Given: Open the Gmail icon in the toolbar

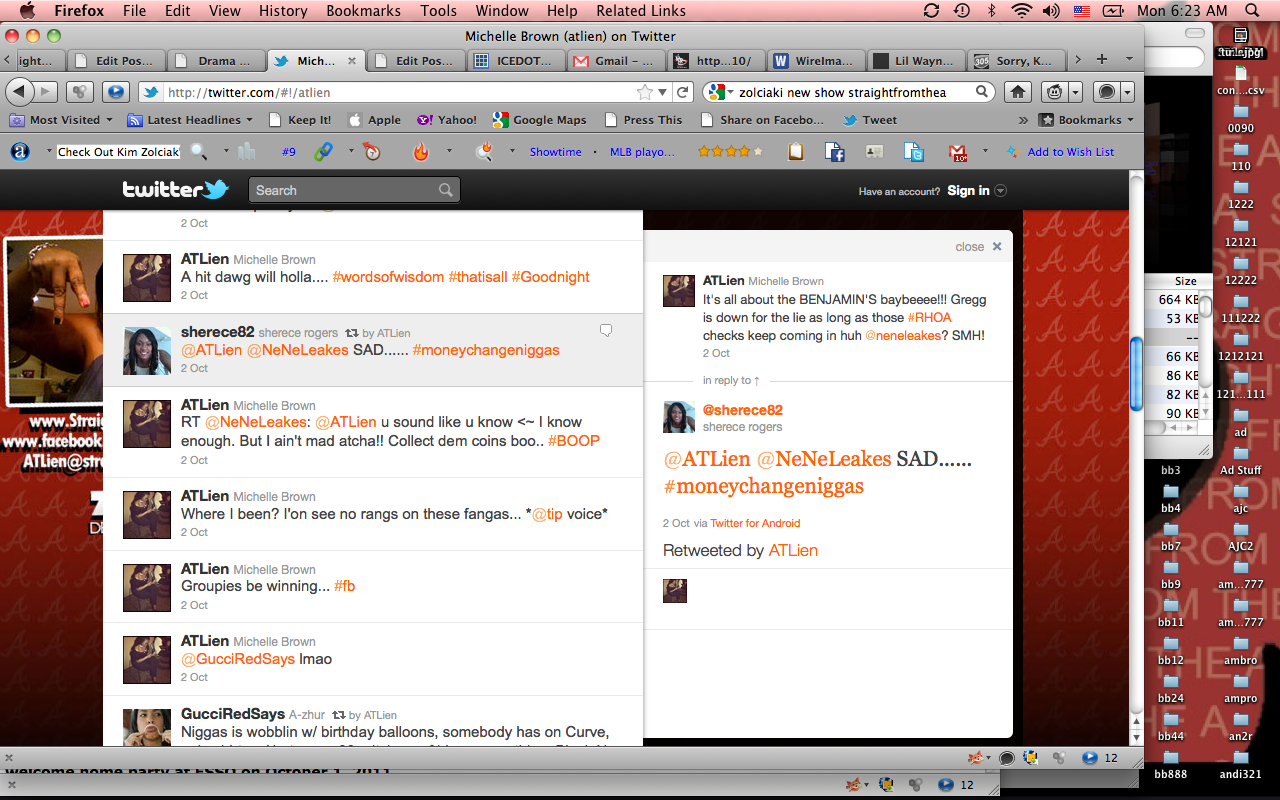Looking at the screenshot, I should [x=957, y=152].
